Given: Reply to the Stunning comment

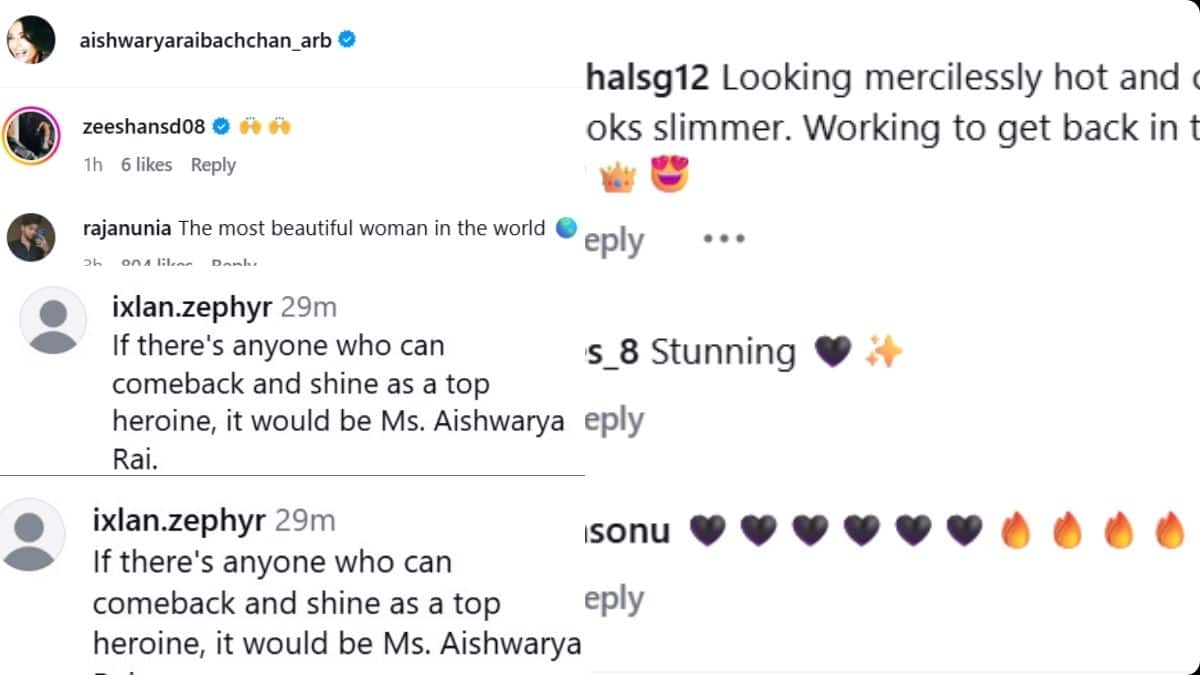Looking at the screenshot, I should [614, 420].
